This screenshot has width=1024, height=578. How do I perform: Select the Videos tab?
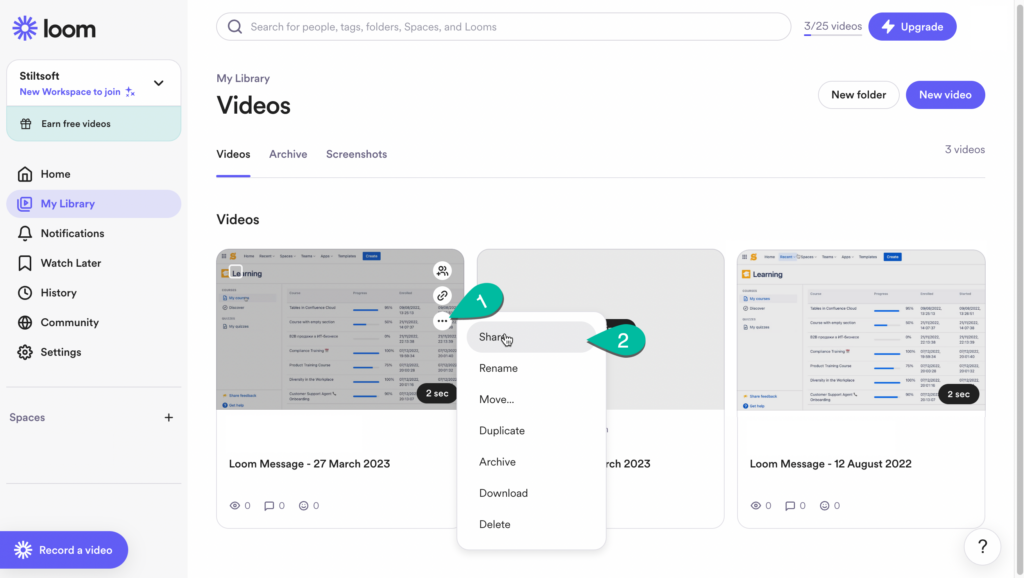click(x=233, y=154)
